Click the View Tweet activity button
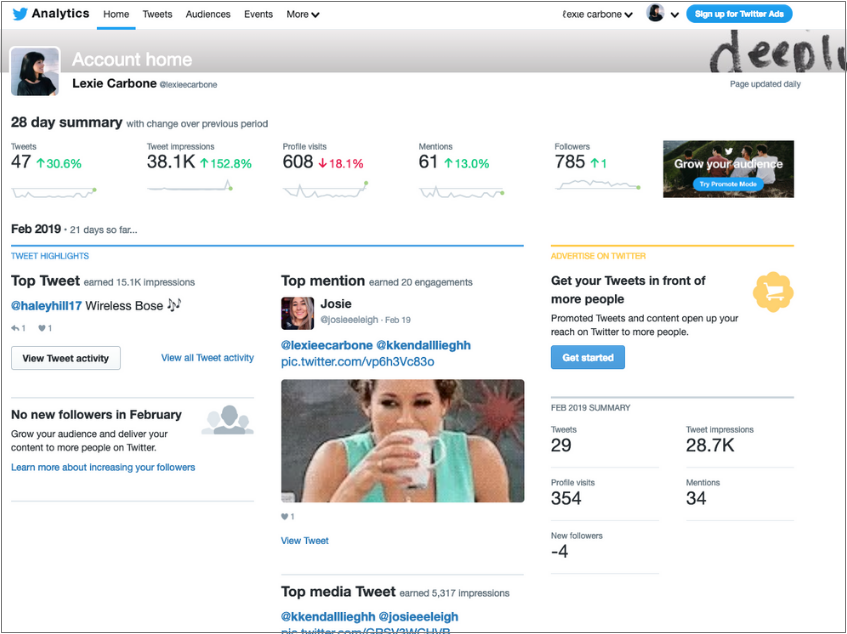 coord(66,358)
